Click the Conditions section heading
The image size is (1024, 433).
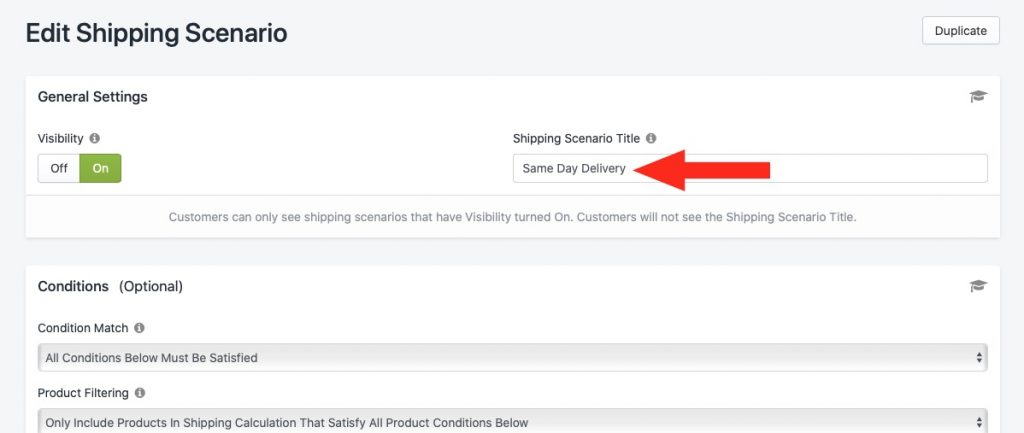click(x=73, y=286)
